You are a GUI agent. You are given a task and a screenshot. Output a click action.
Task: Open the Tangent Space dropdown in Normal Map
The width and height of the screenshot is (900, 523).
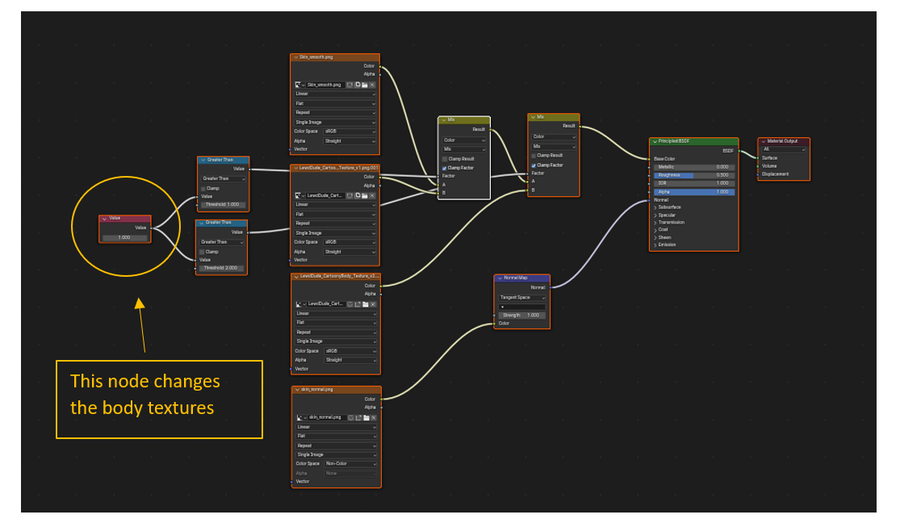click(521, 297)
